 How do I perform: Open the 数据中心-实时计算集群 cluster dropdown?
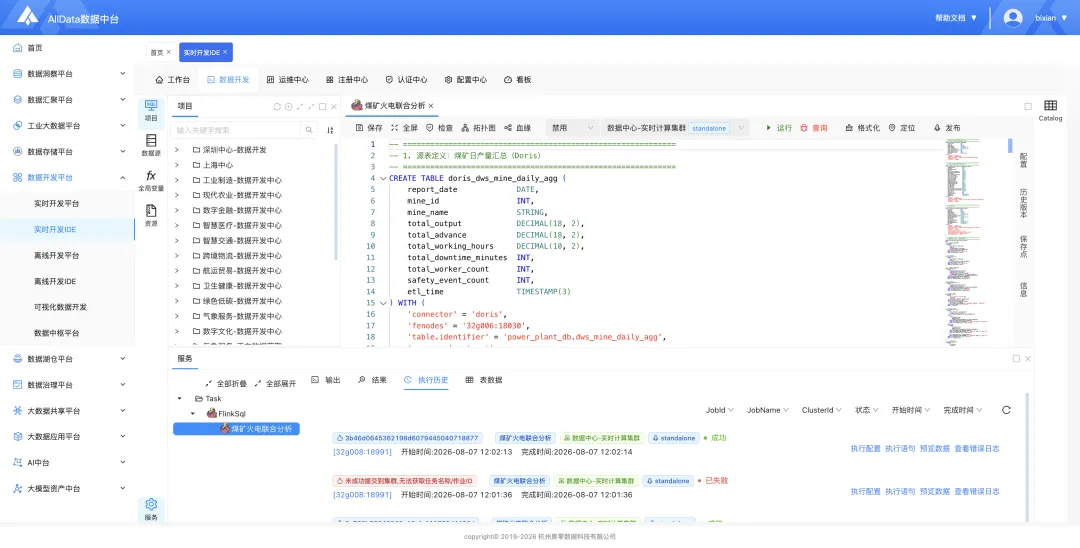pyautogui.click(x=676, y=128)
